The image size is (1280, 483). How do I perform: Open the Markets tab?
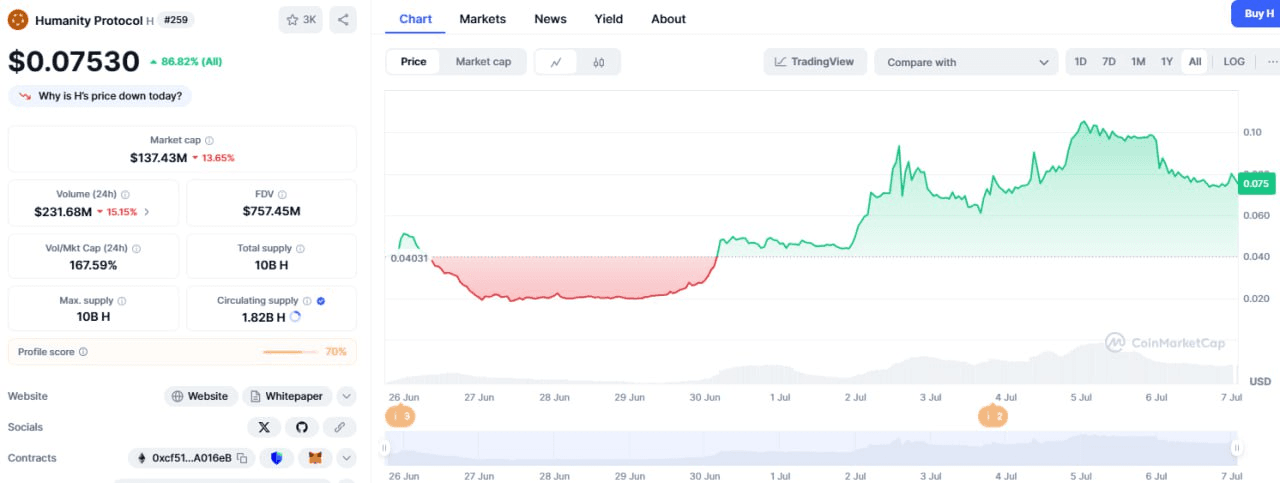[483, 19]
